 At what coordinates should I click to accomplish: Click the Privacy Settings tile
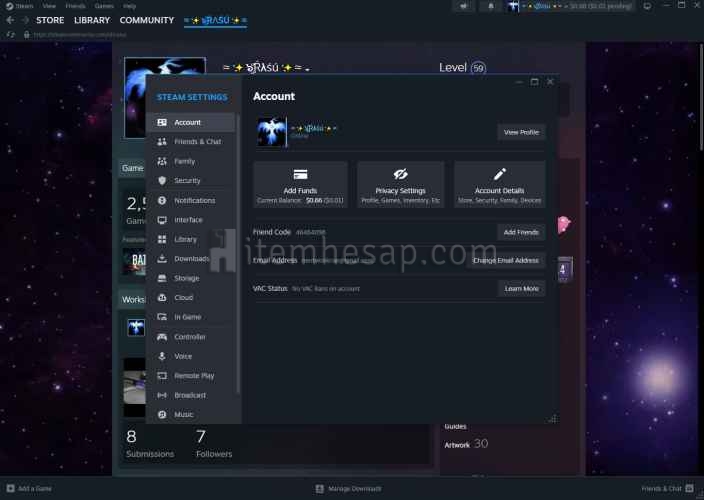(x=400, y=184)
